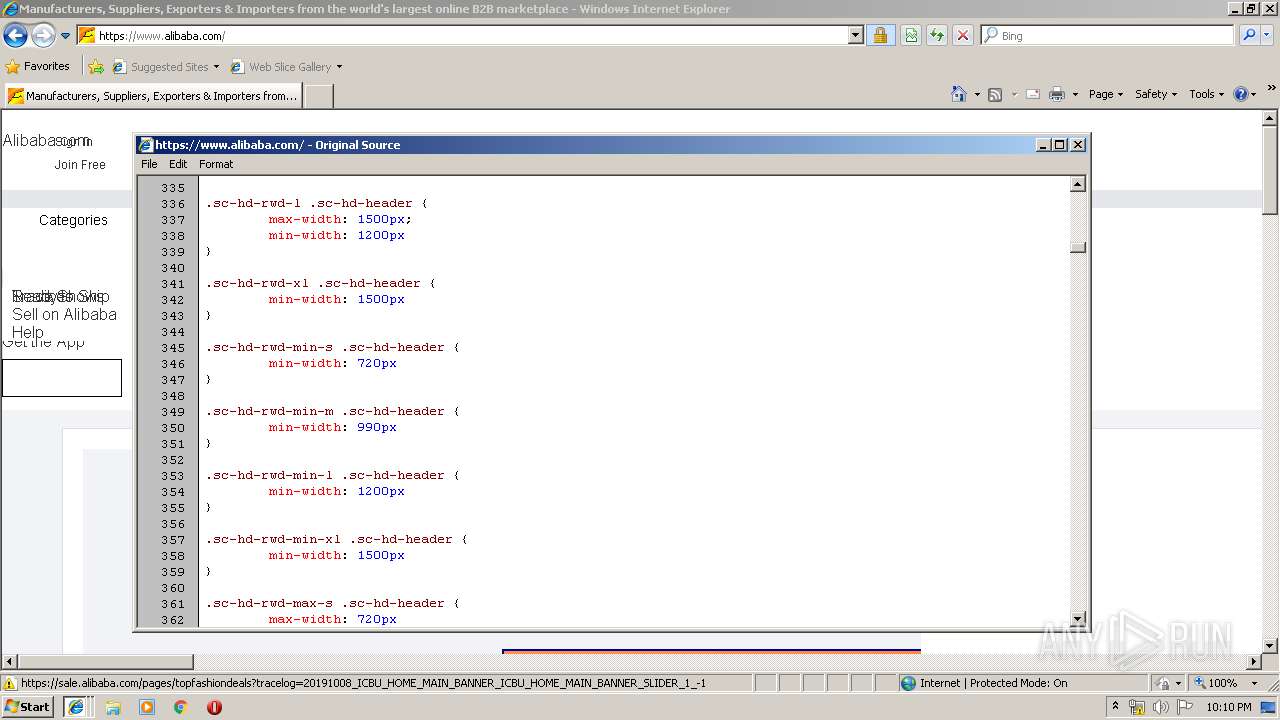Image resolution: width=1280 pixels, height=720 pixels.
Task: Expand the Home button dropdown arrow
Action: (x=977, y=94)
